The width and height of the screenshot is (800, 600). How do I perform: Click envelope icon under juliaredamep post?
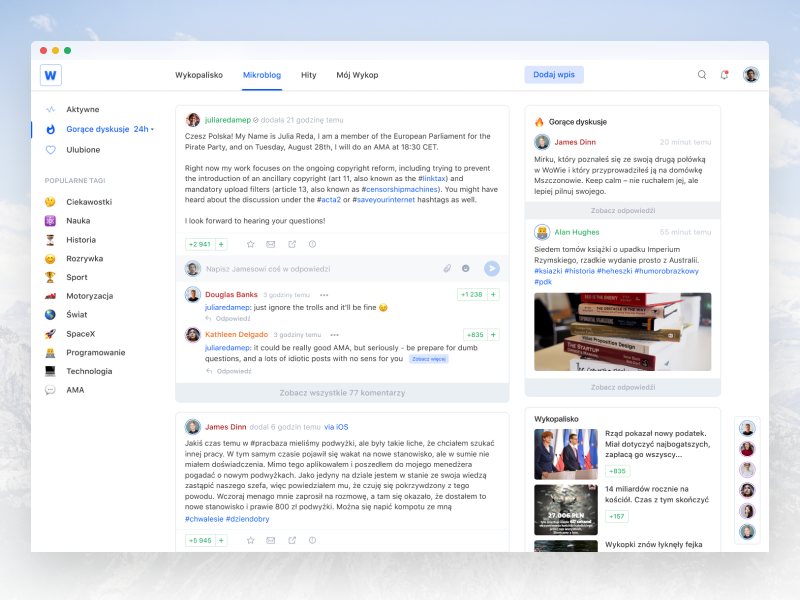coord(270,244)
